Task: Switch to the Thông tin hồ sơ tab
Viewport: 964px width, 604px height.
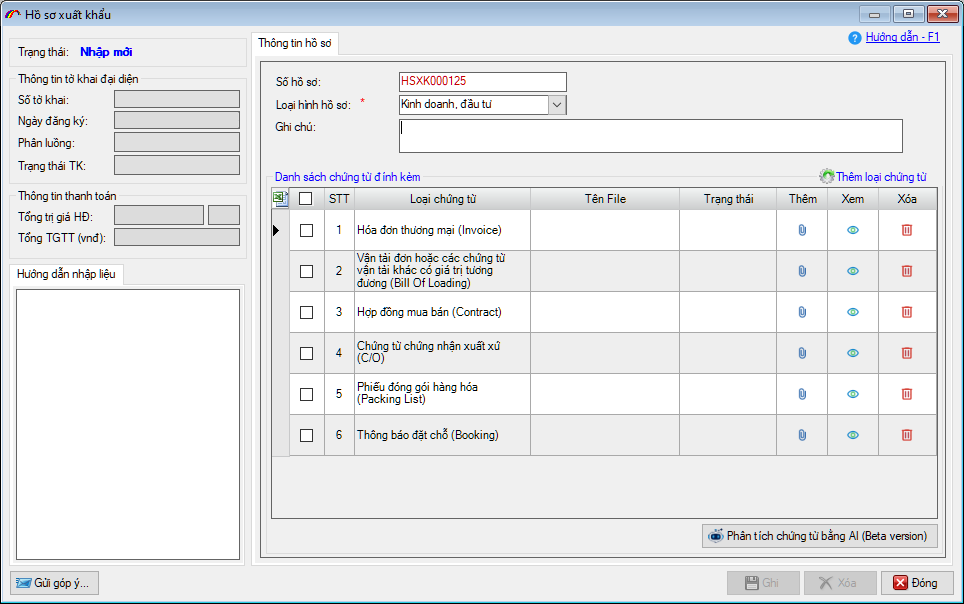Action: [296, 43]
